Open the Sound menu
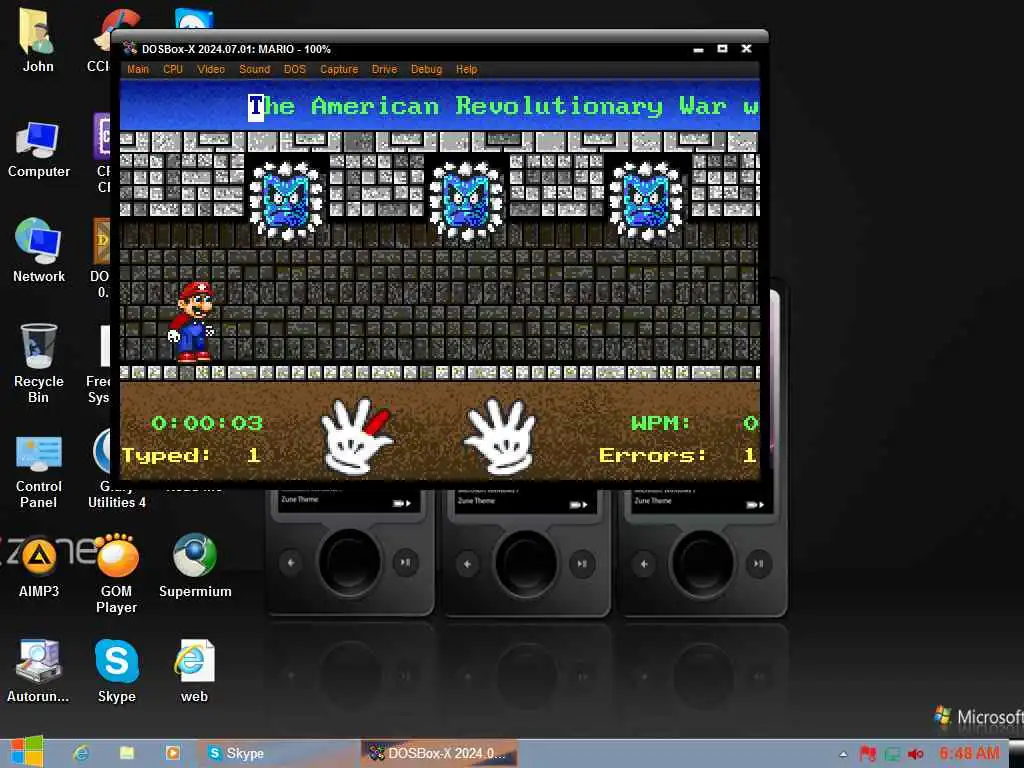Image resolution: width=1024 pixels, height=768 pixels. point(254,69)
